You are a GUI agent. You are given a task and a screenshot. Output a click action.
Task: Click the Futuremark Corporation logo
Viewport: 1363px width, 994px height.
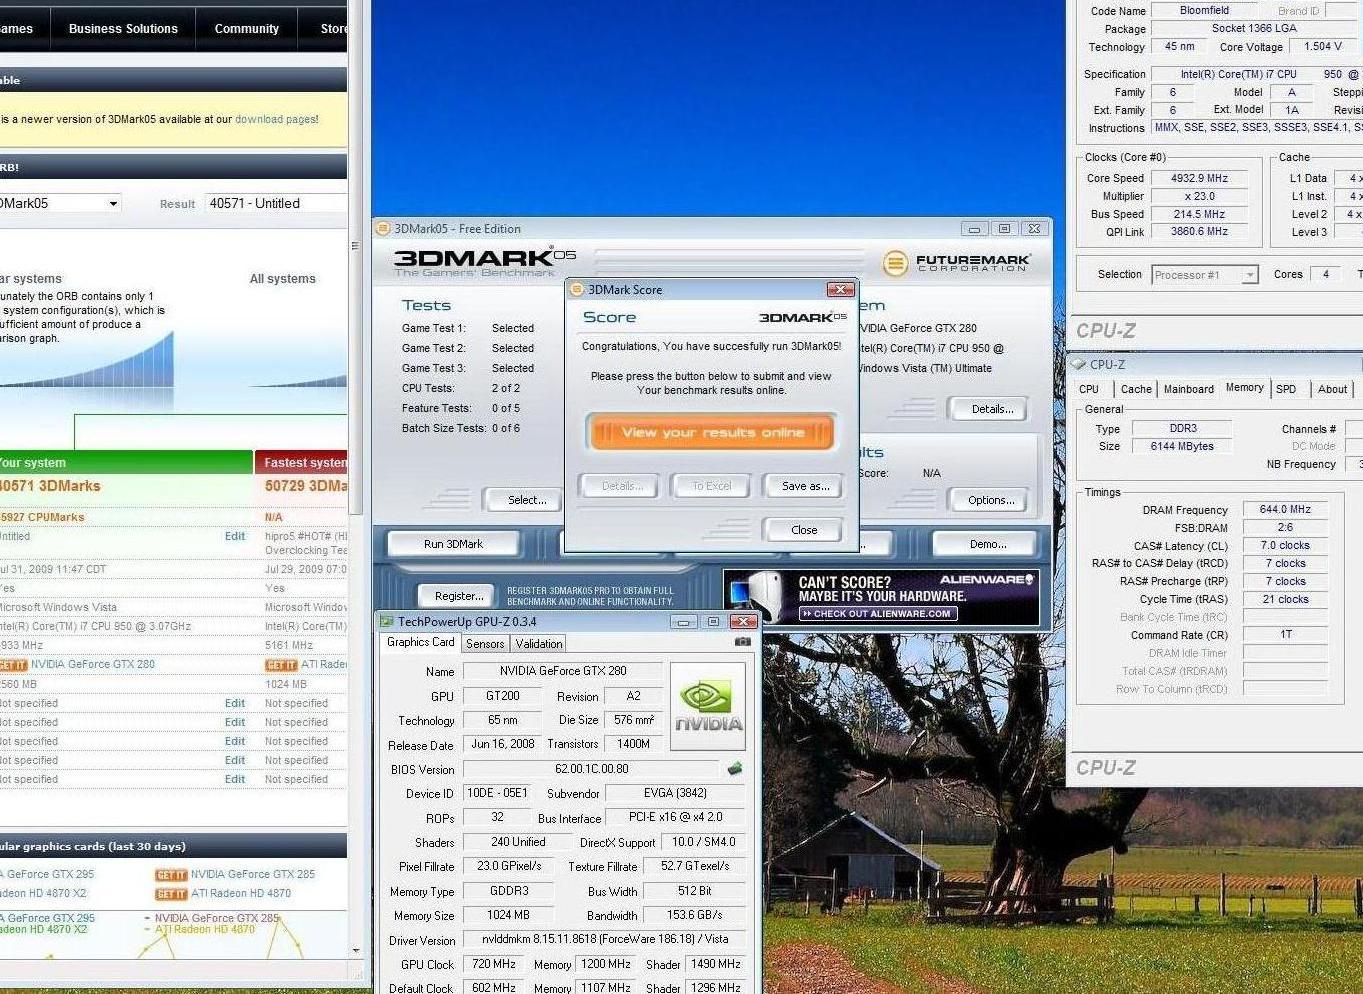956,262
